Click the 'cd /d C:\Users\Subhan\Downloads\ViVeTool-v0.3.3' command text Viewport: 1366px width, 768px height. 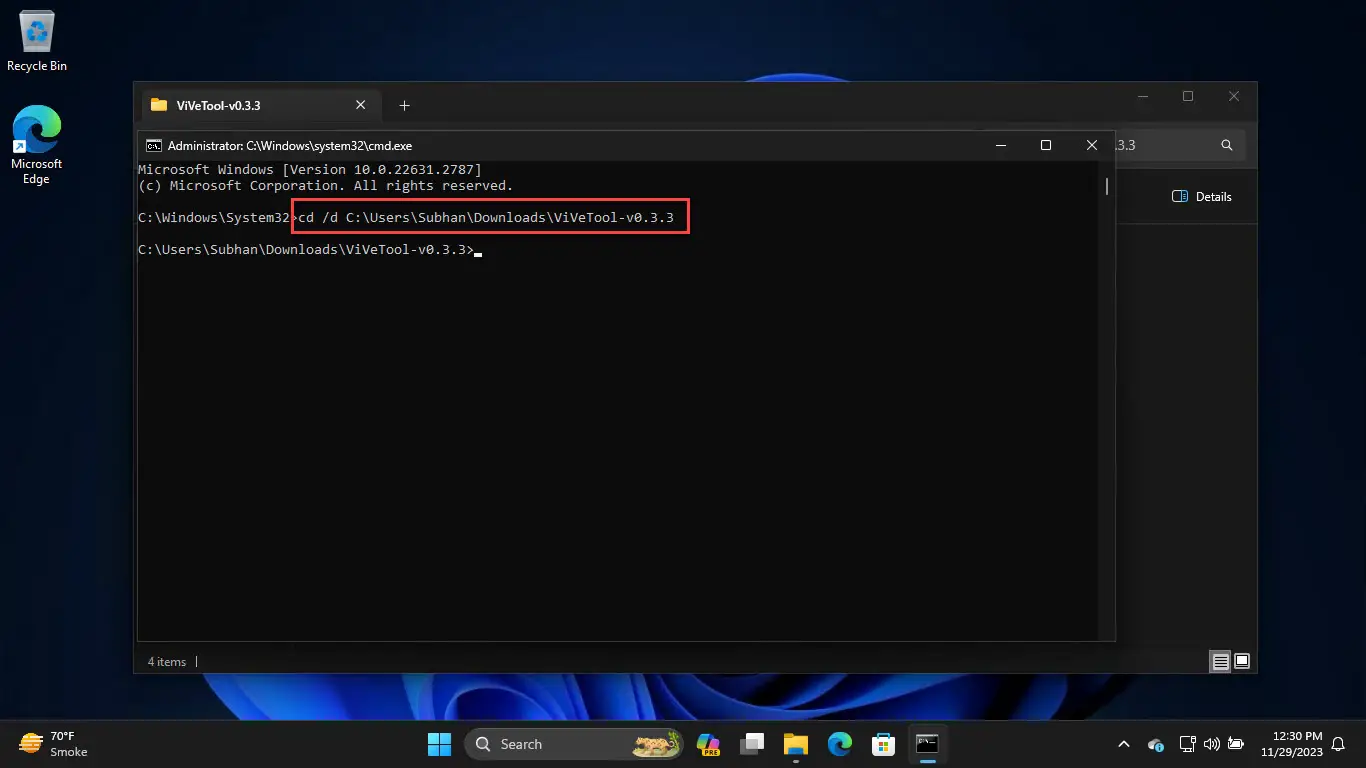click(486, 218)
